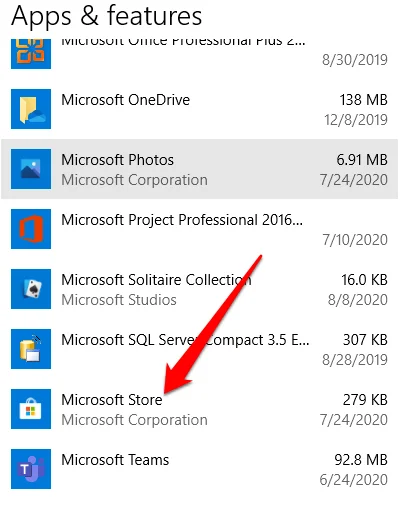
Task: Click the SQL Server Compact icon
Action: (31, 349)
